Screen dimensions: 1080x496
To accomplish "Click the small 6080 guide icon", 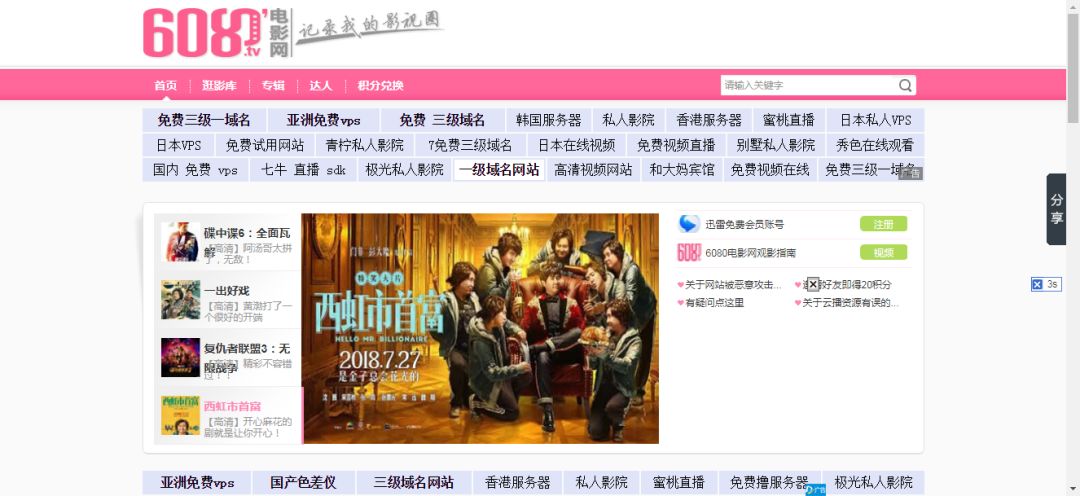I will pos(688,253).
